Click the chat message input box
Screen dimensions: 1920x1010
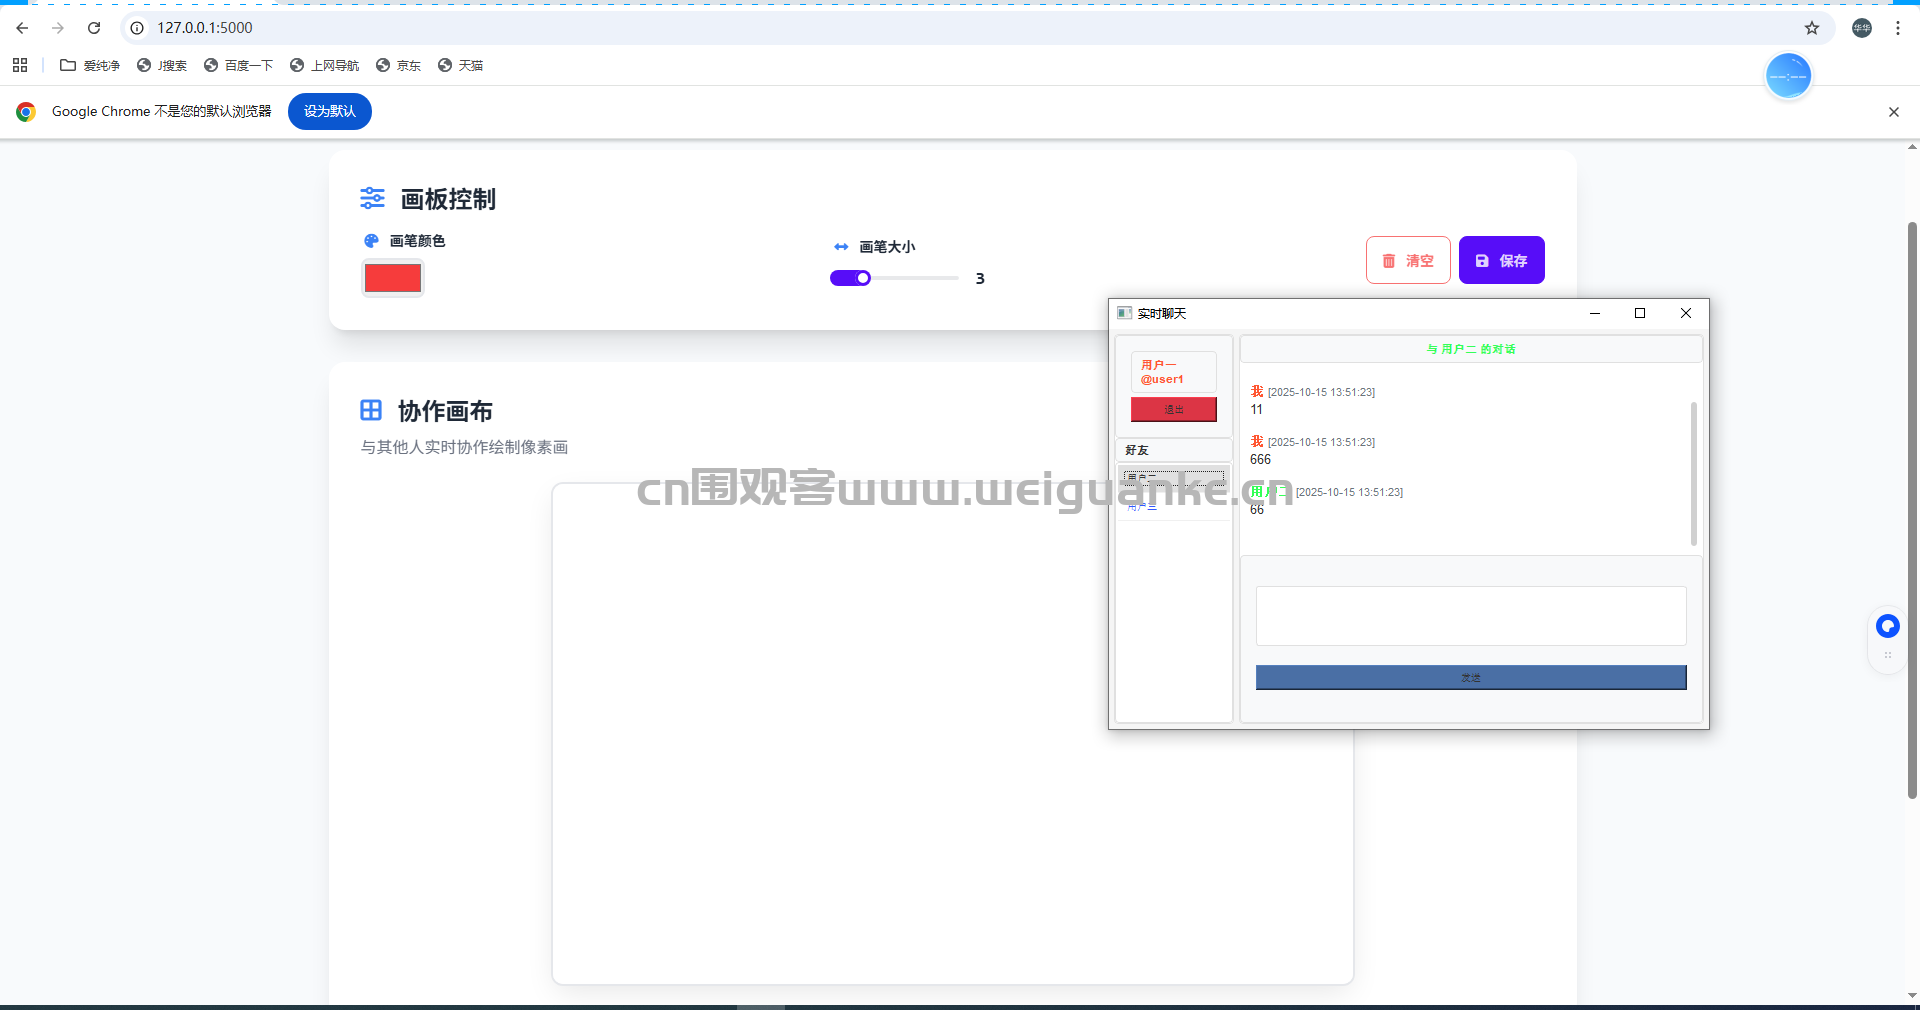point(1470,616)
